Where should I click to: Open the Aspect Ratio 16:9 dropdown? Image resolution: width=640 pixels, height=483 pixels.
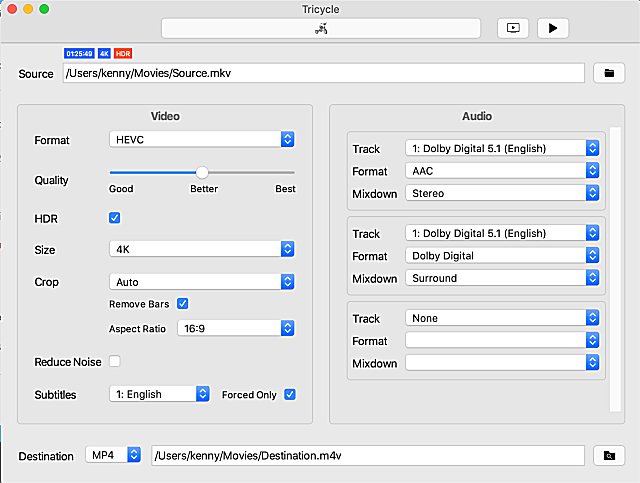[x=235, y=327]
